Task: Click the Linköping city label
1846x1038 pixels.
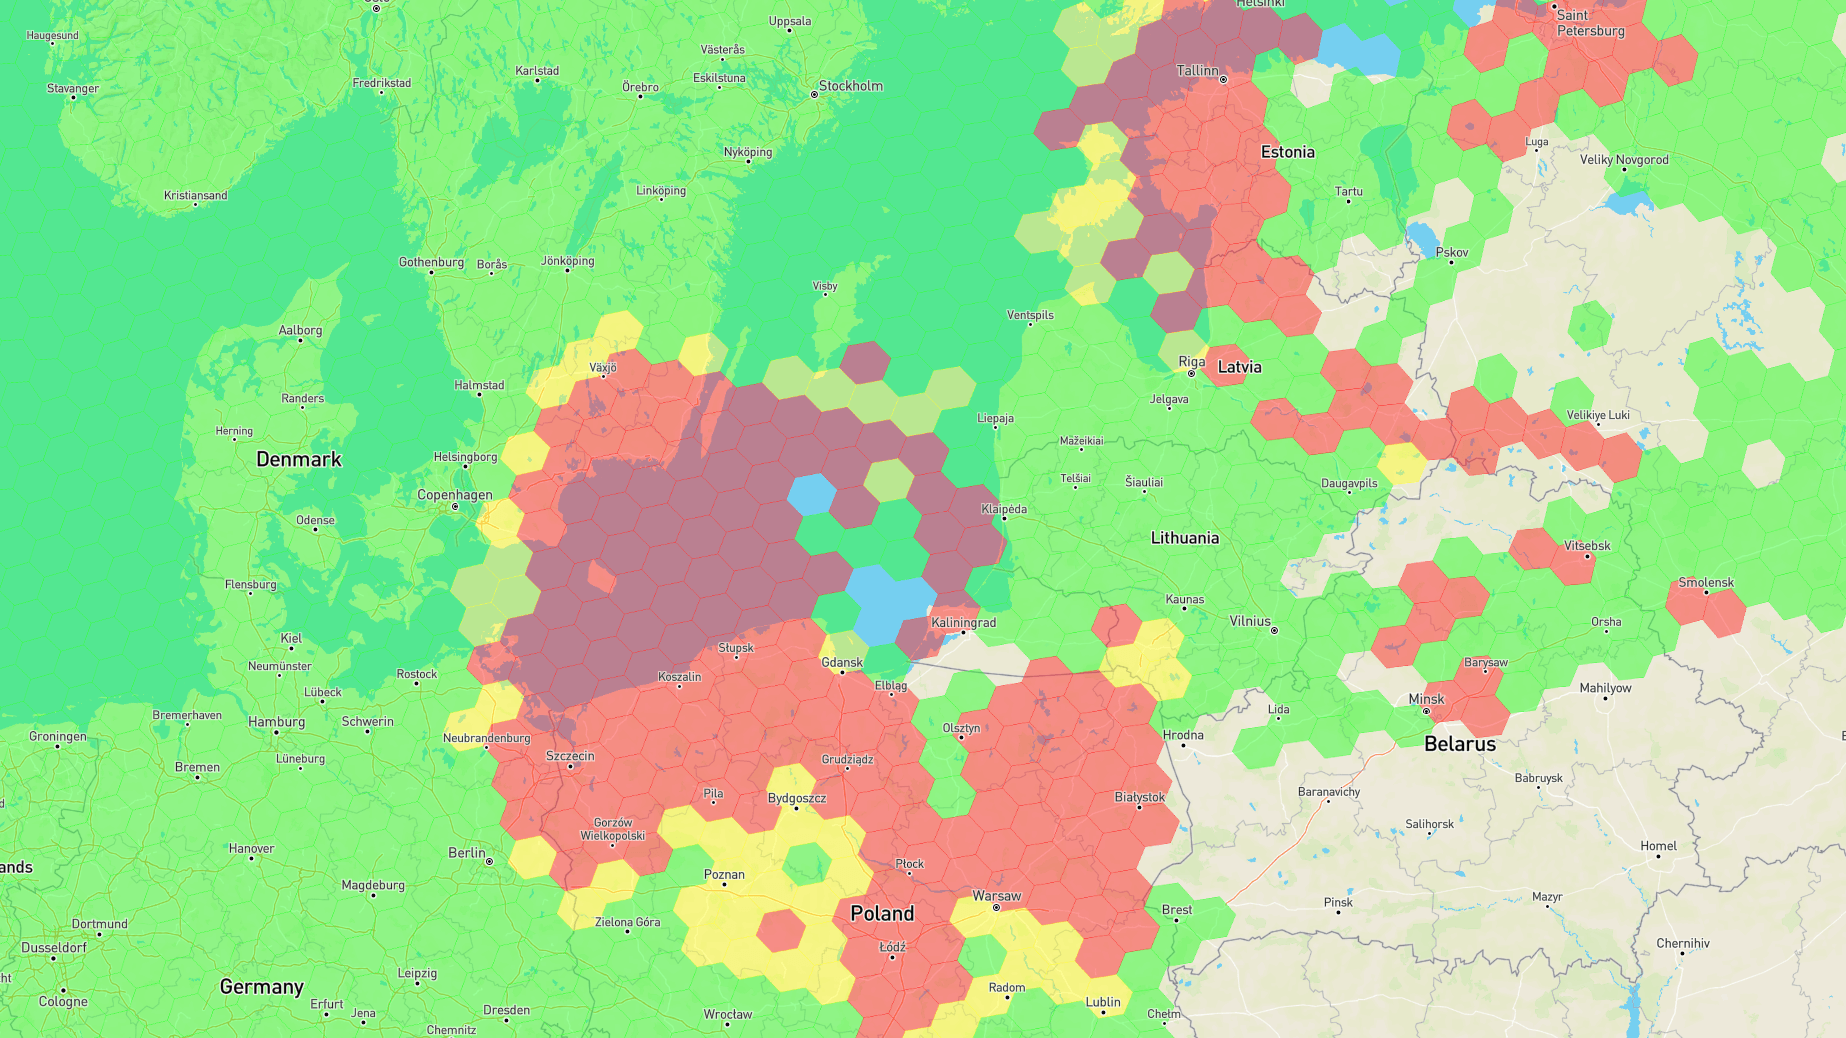Action: tap(661, 191)
